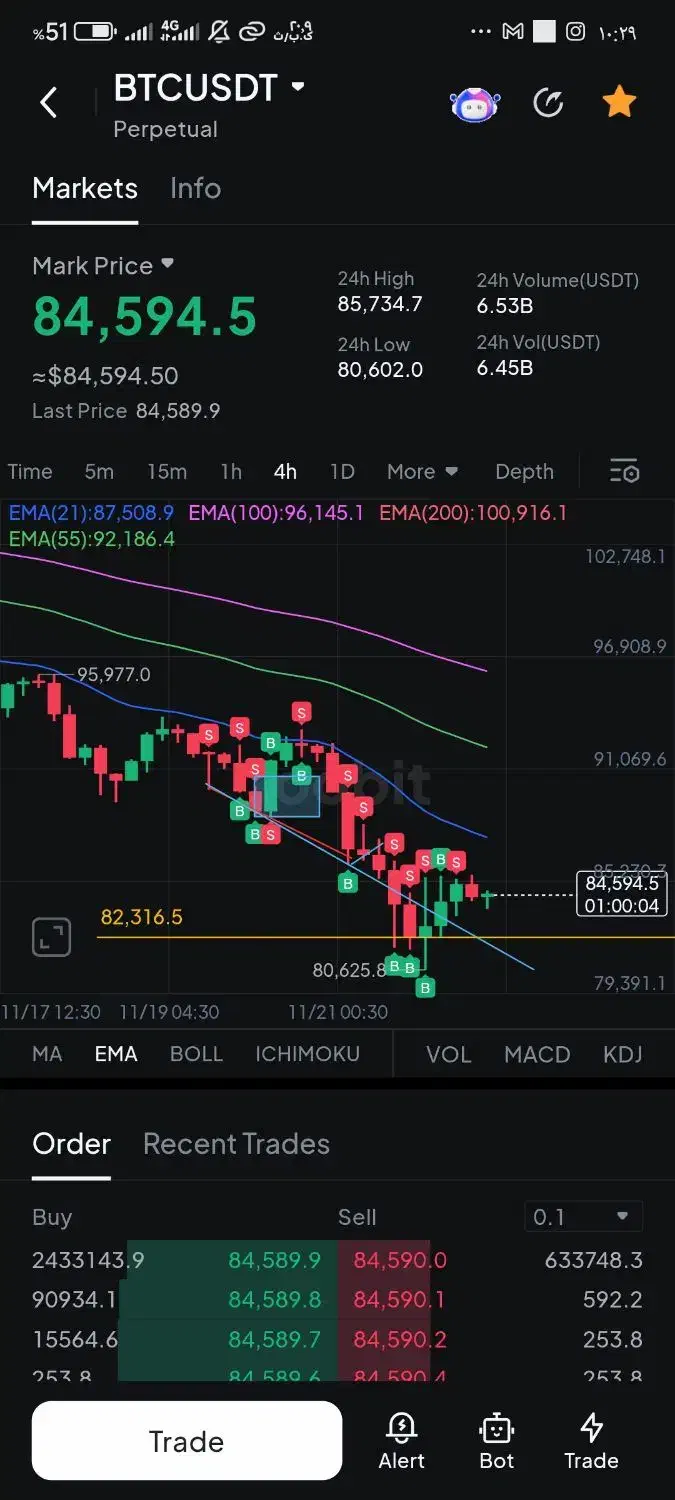The width and height of the screenshot is (675, 1500).
Task: Tap the Perpetual contract label
Action: (x=165, y=129)
